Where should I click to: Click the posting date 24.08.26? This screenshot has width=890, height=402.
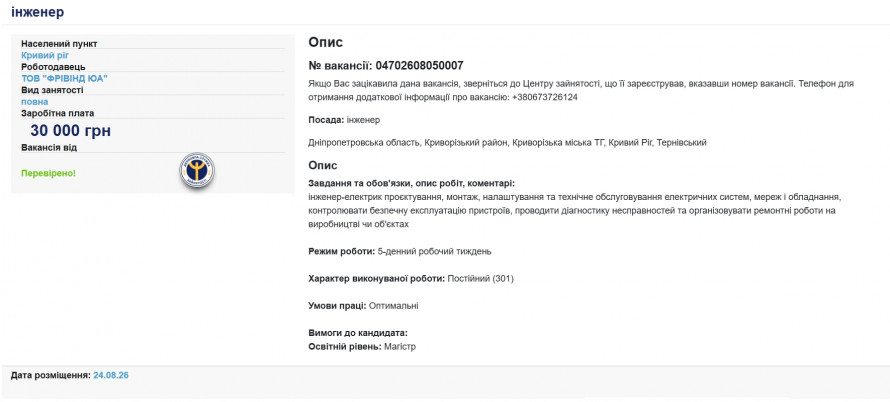click(111, 375)
